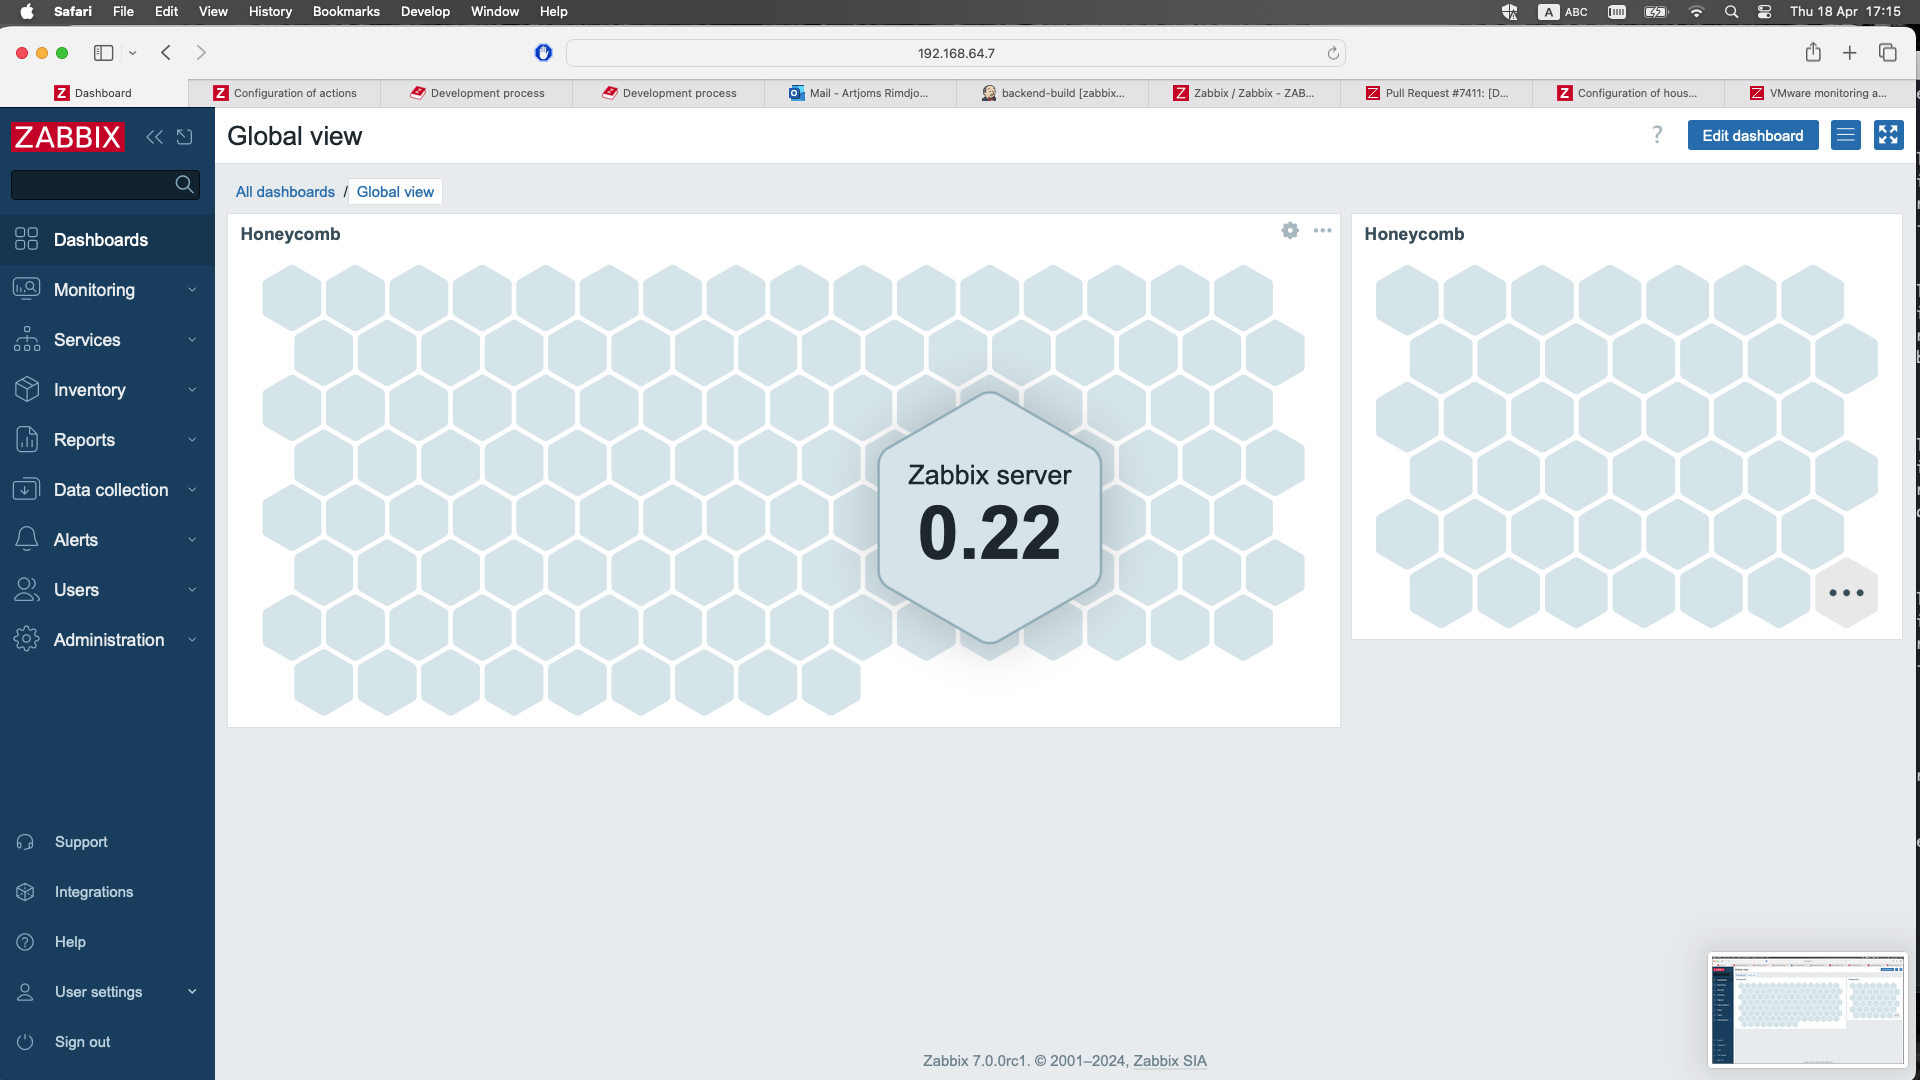The width and height of the screenshot is (1920, 1080).
Task: Open the Support link
Action: 81,842
